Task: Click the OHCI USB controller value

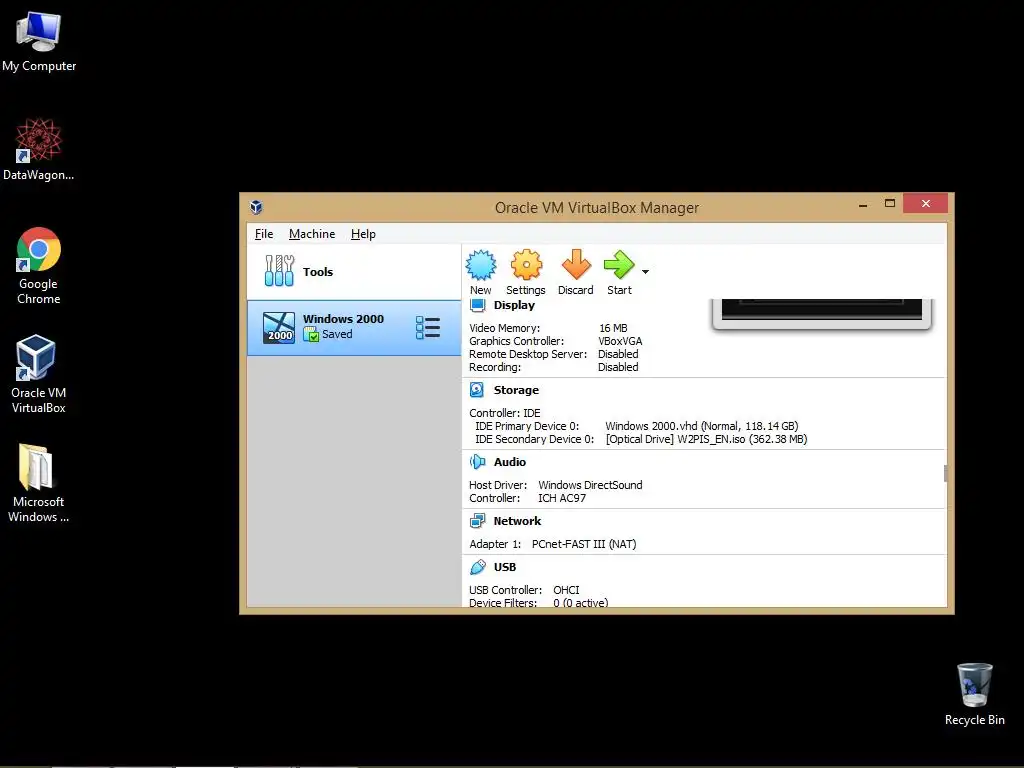Action: [x=566, y=590]
